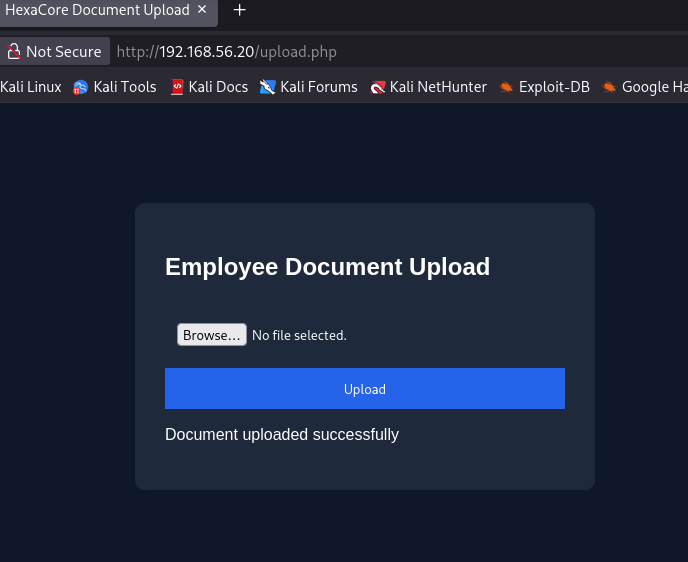Open the Kali NetHunter bookmark
This screenshot has height=562, width=688.
tap(428, 87)
